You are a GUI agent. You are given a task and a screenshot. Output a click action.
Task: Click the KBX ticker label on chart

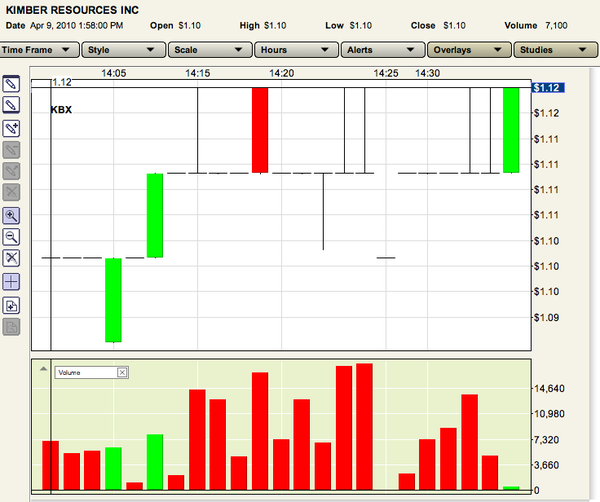61,110
